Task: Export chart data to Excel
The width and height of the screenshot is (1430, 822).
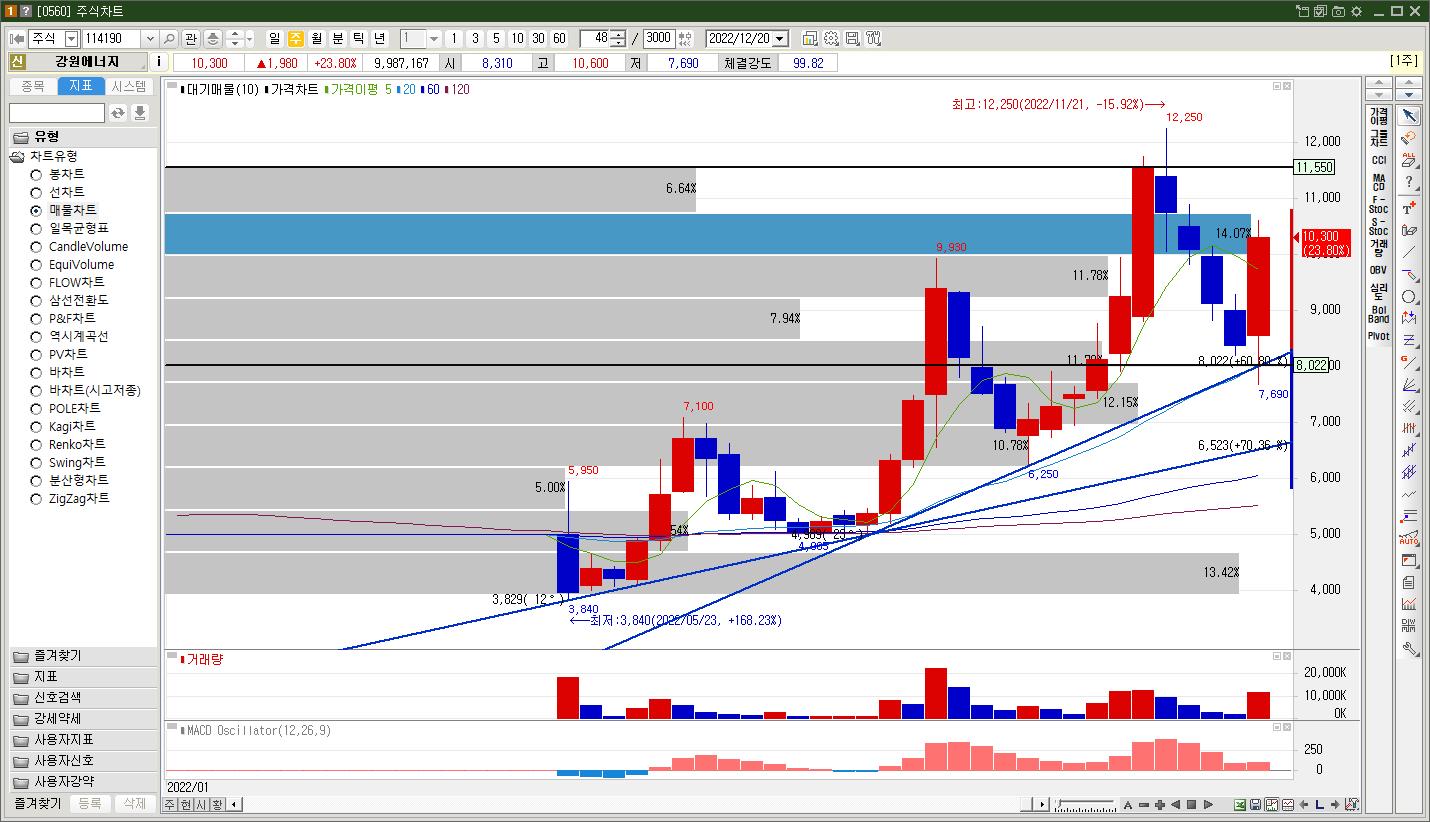Action: 1240,804
